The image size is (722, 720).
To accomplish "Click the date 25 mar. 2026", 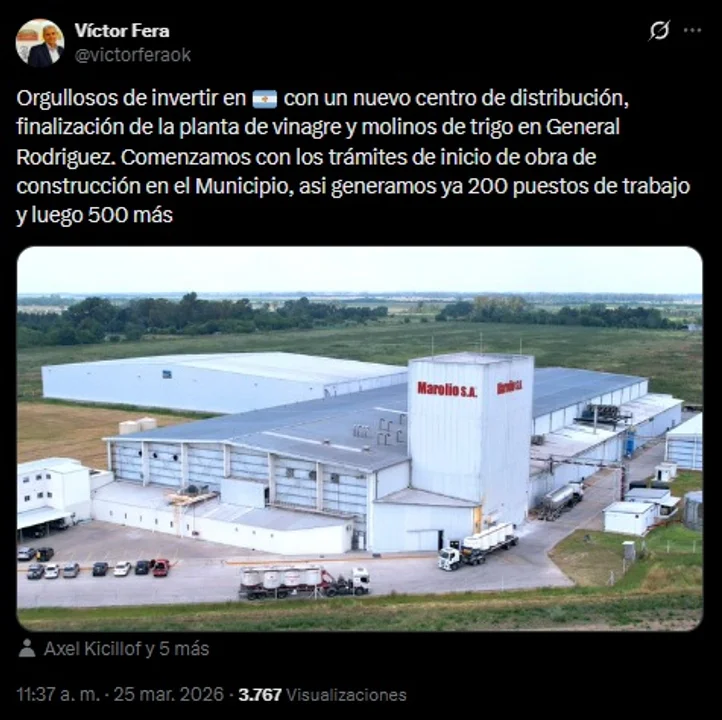I will pyautogui.click(x=169, y=694).
